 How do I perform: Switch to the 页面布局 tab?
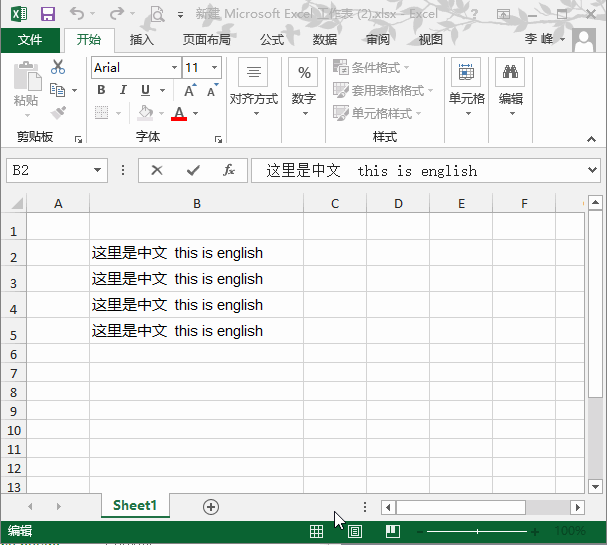[x=206, y=40]
